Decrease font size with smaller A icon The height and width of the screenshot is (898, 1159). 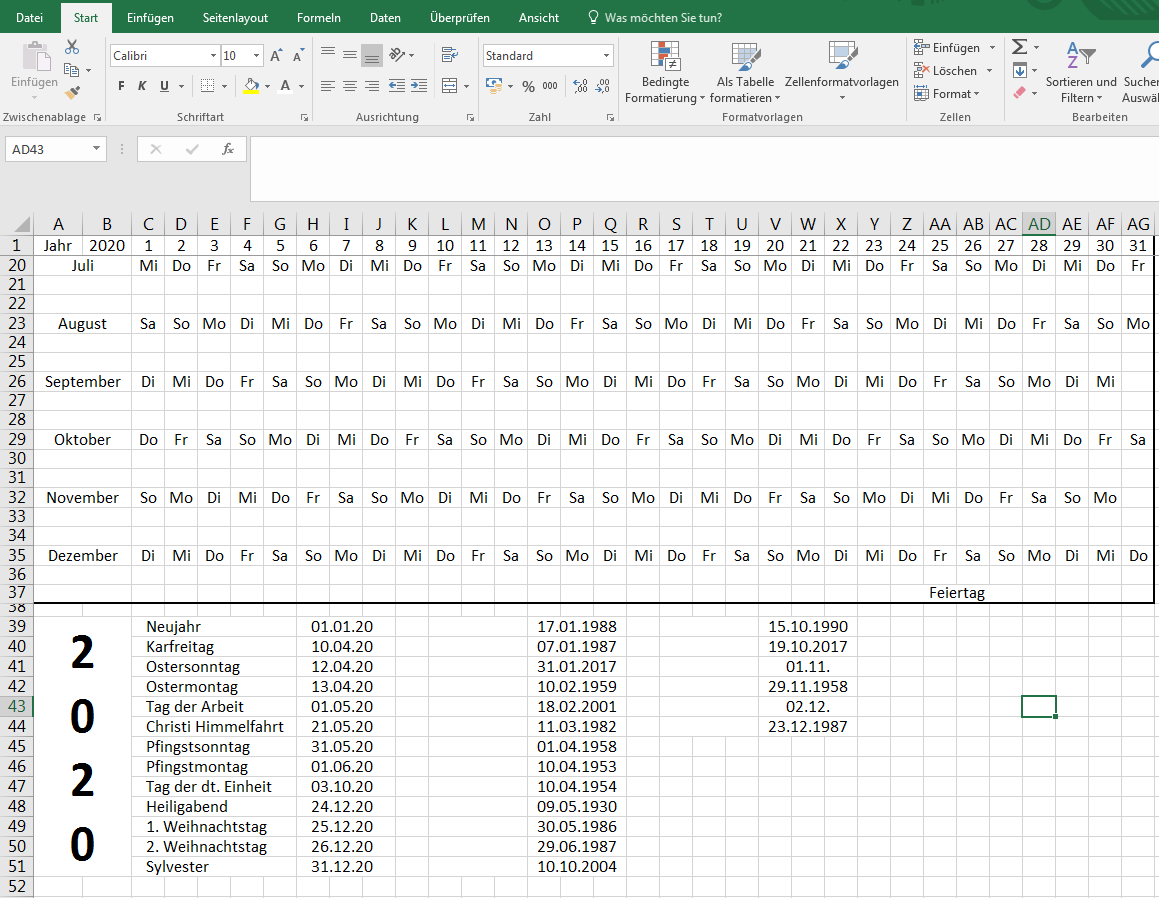298,56
